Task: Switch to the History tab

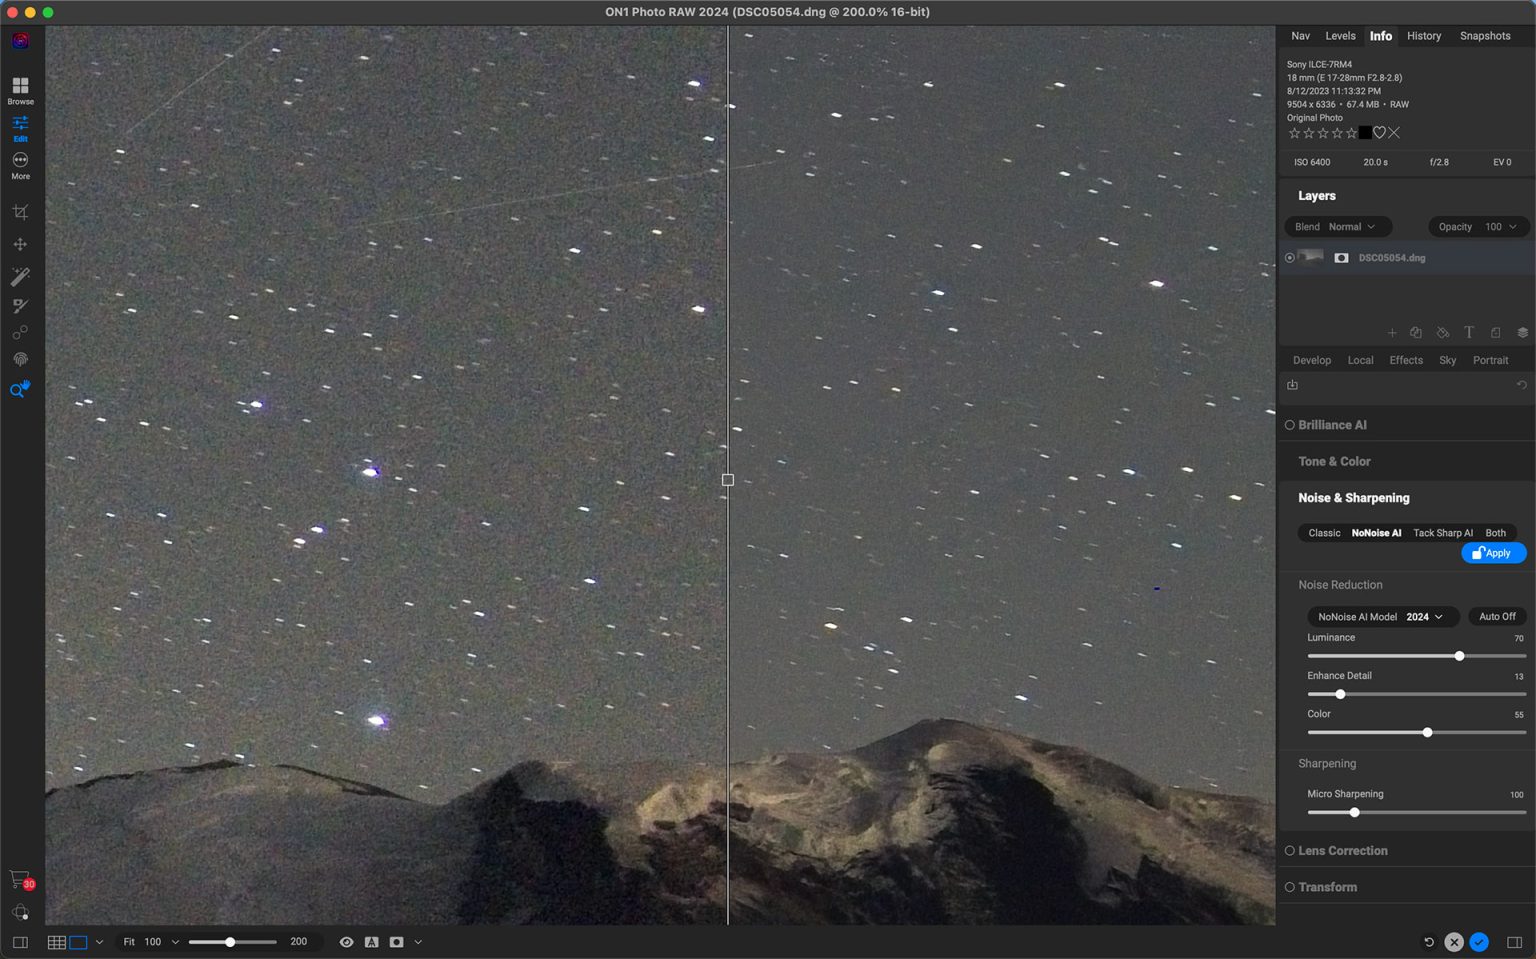Action: click(1423, 35)
